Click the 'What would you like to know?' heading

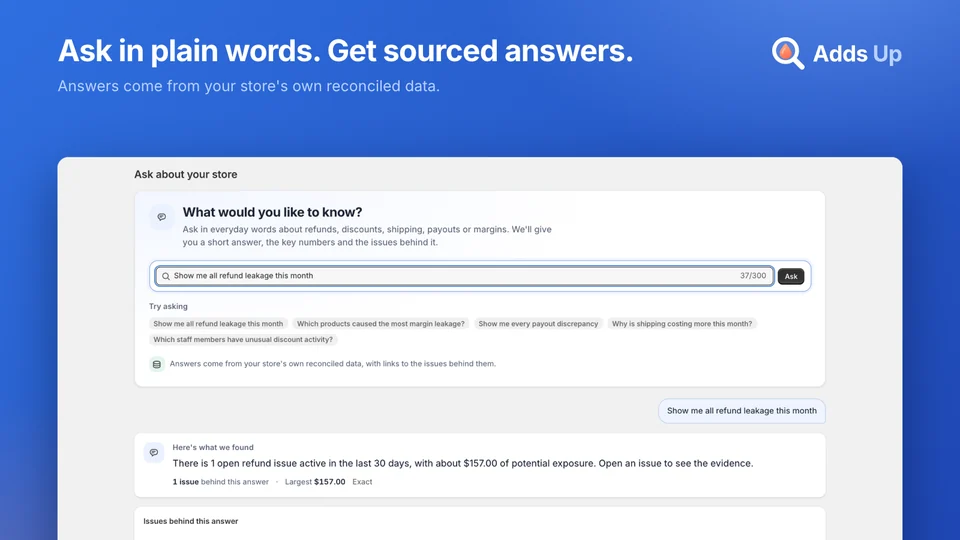pos(272,212)
